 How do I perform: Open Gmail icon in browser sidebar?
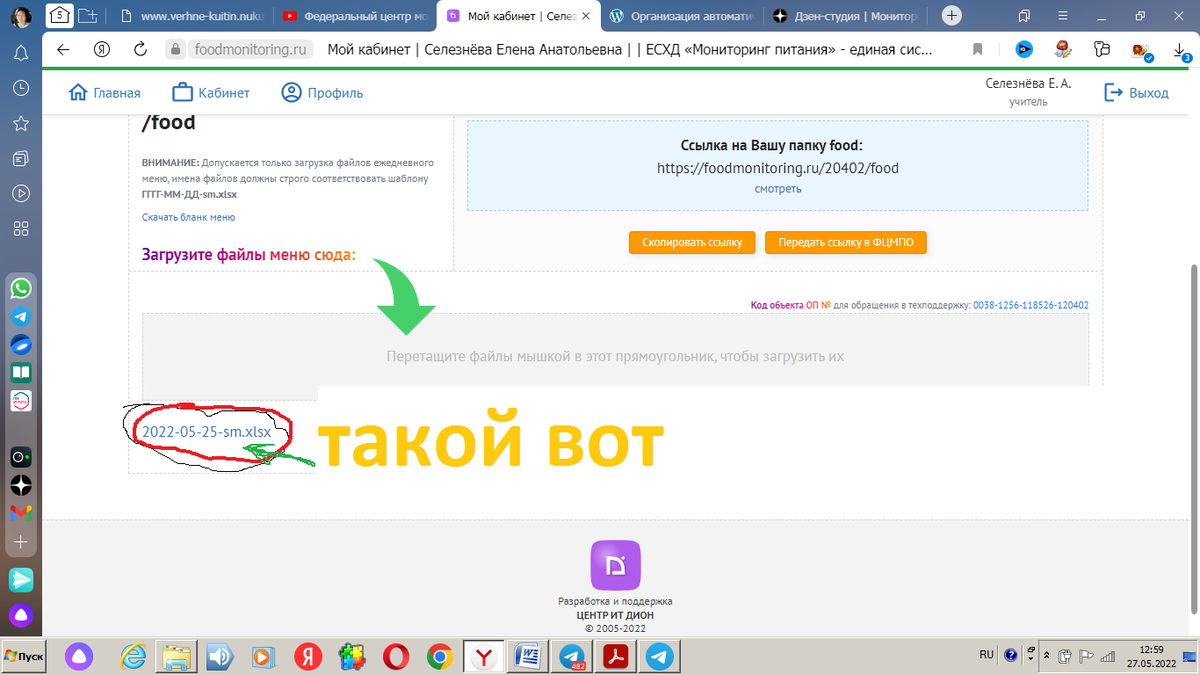click(x=20, y=513)
